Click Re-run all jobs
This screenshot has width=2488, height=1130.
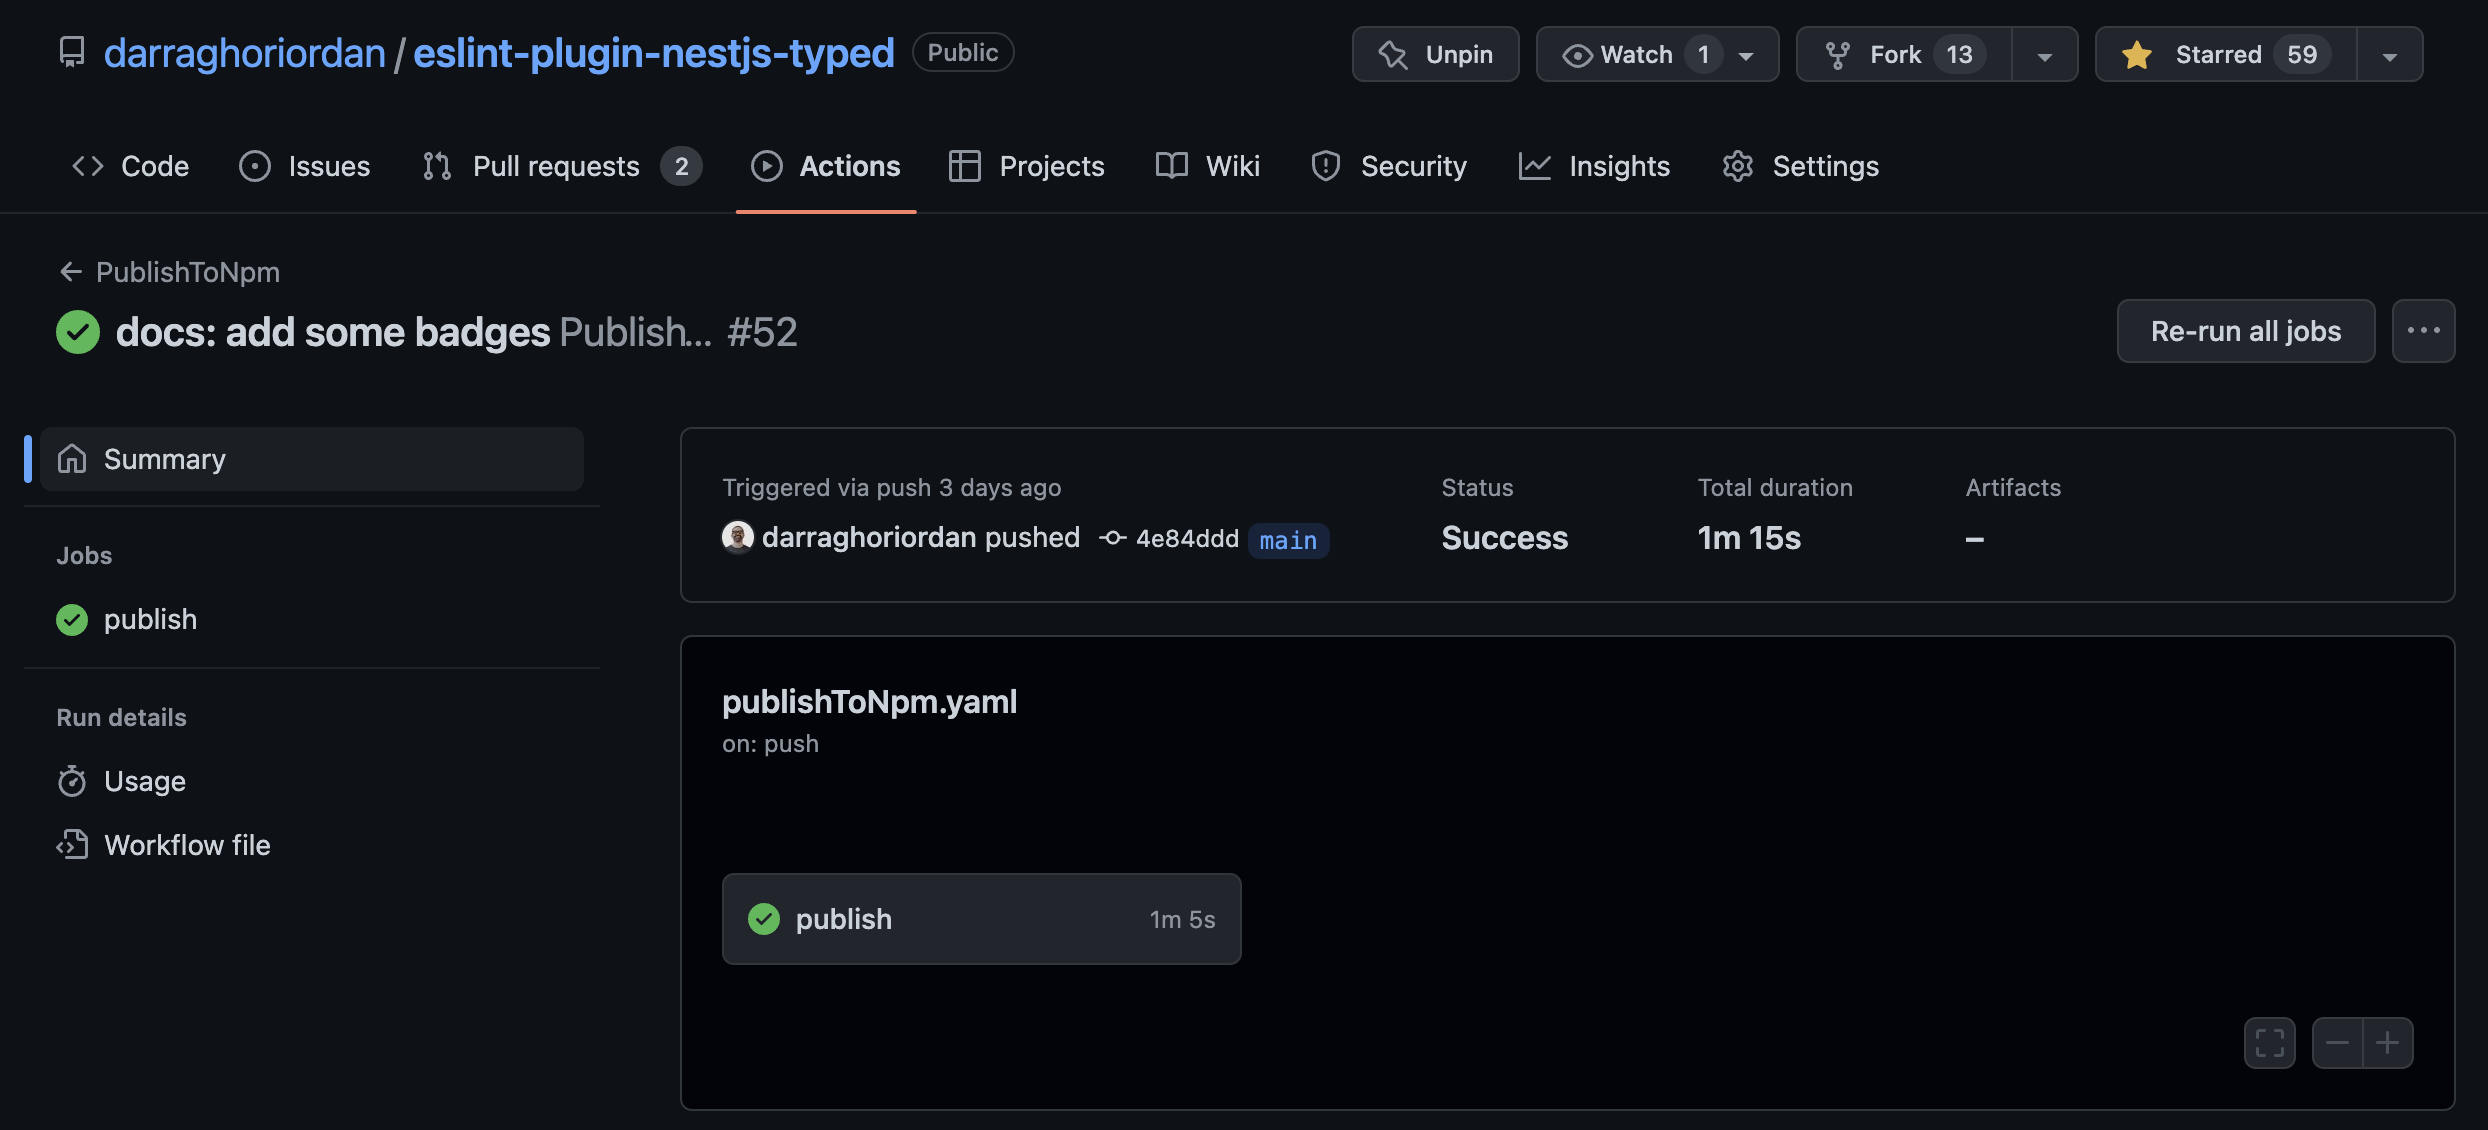2246,331
